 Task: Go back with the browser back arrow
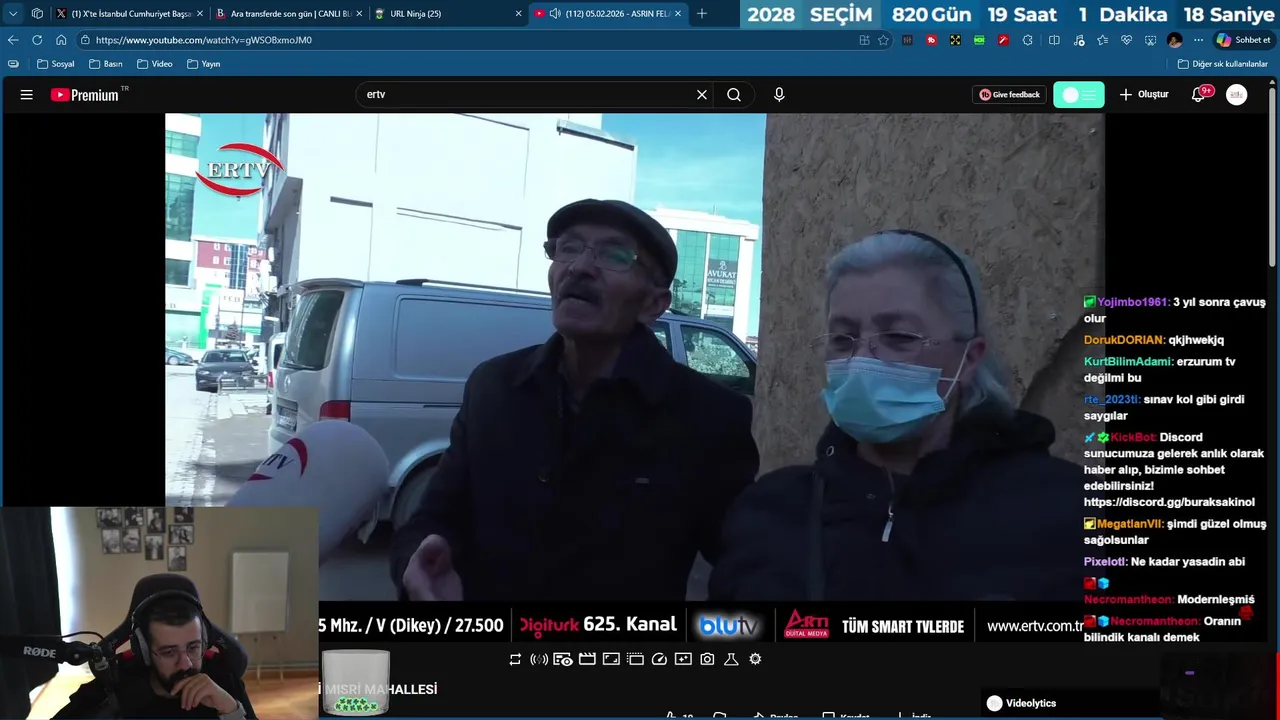[x=13, y=40]
